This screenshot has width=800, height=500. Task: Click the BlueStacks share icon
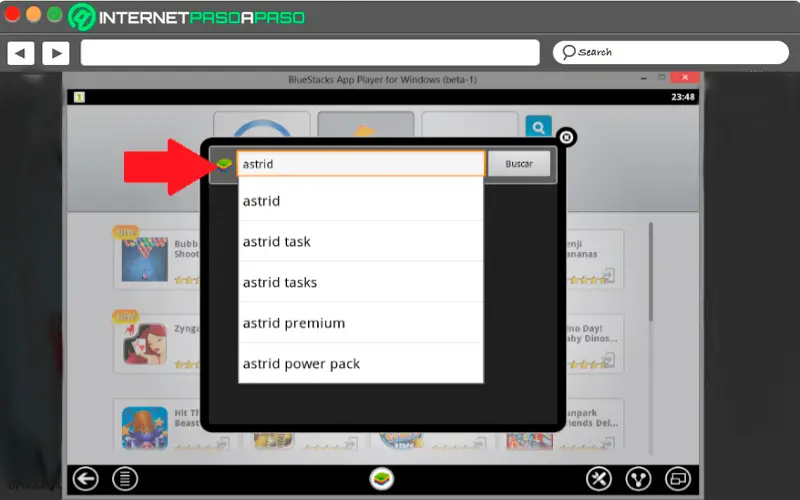coord(638,479)
